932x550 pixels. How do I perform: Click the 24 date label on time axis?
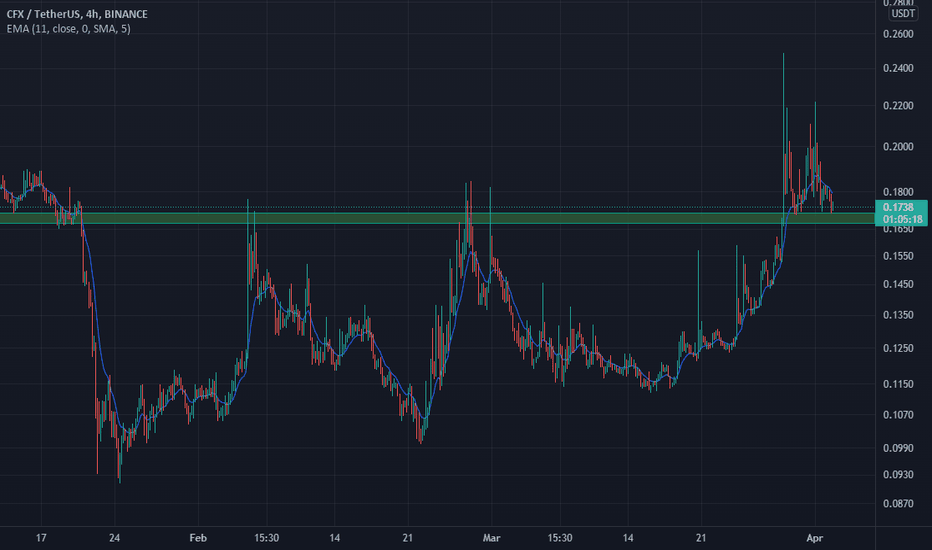(x=115, y=538)
